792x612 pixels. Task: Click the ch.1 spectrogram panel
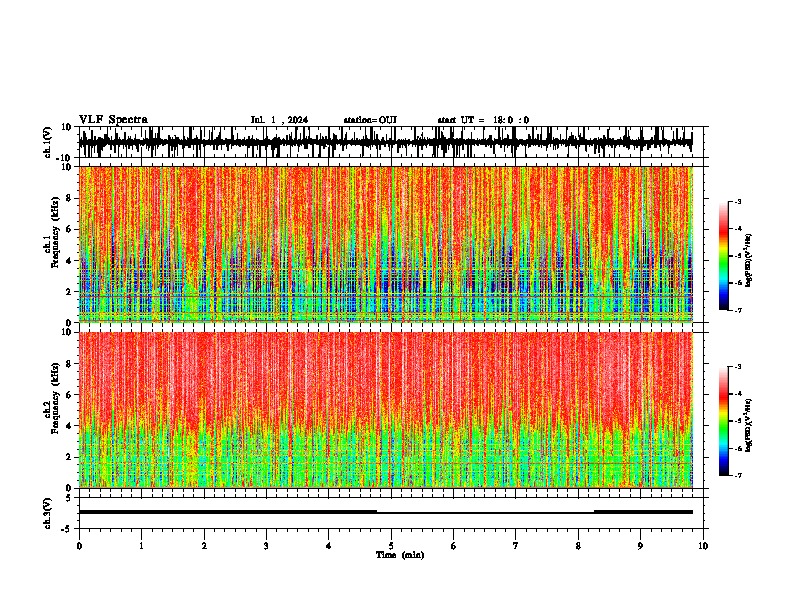[391, 244]
